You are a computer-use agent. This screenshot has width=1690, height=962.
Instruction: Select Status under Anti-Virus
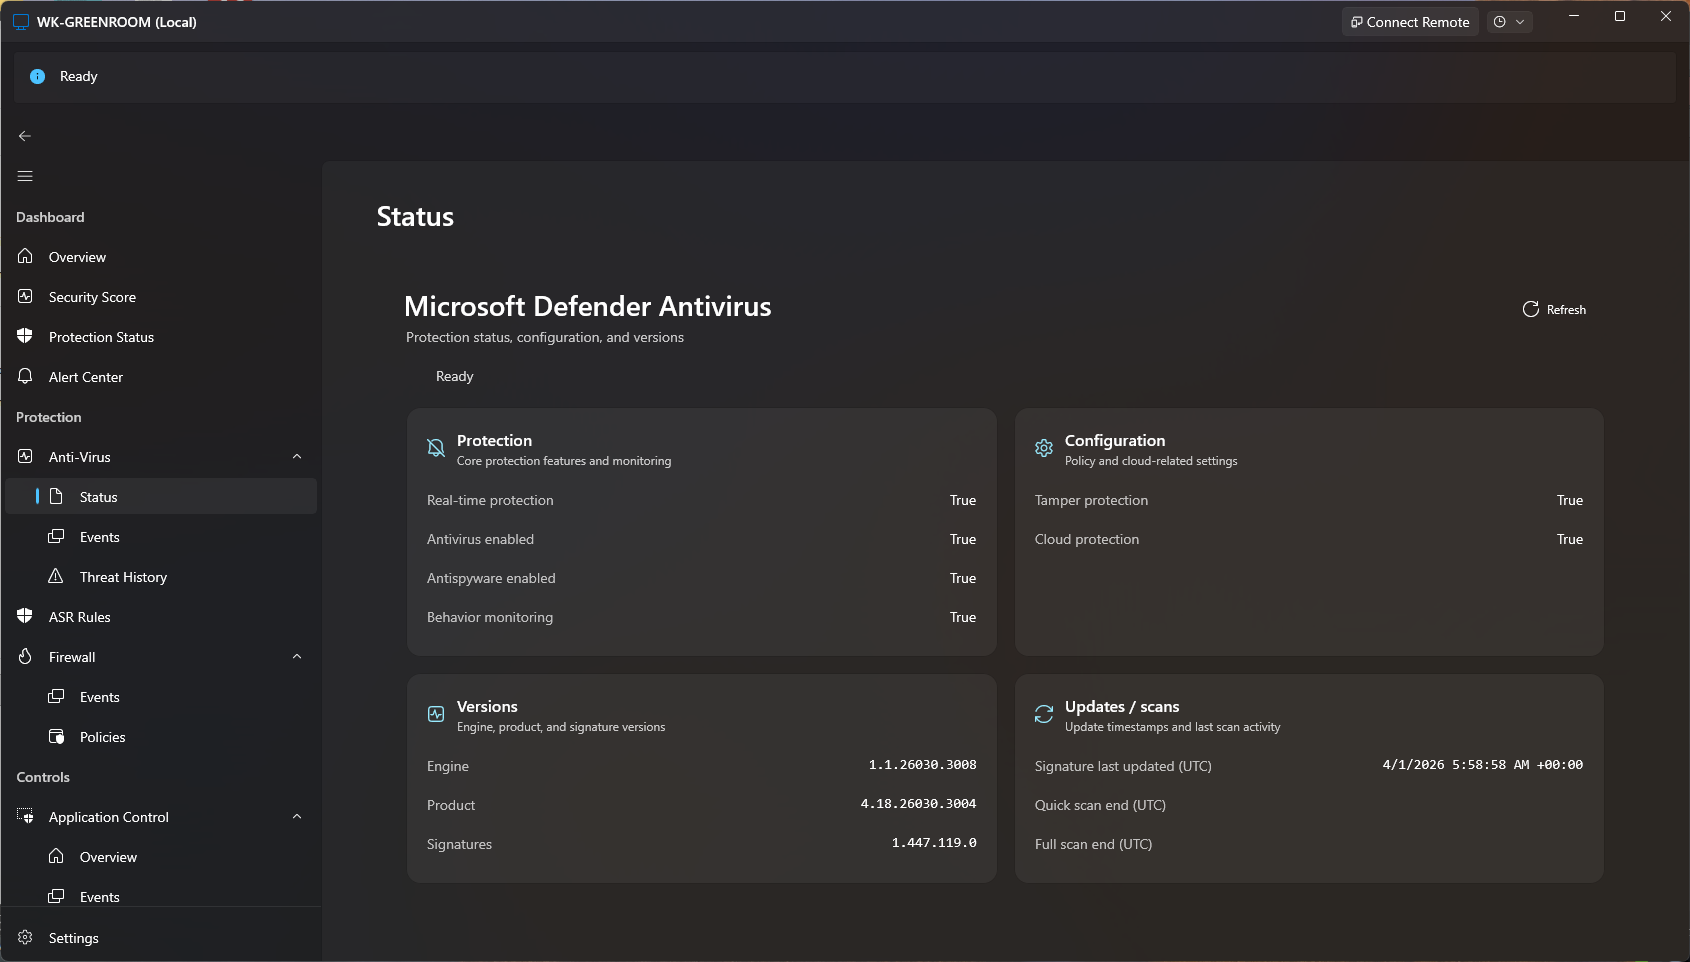point(98,496)
